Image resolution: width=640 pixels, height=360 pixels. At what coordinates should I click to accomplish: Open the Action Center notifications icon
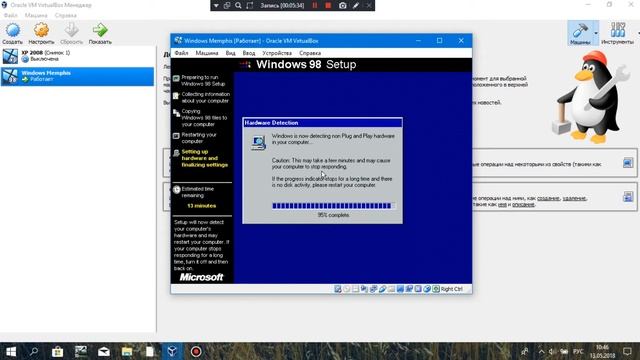click(x=627, y=351)
